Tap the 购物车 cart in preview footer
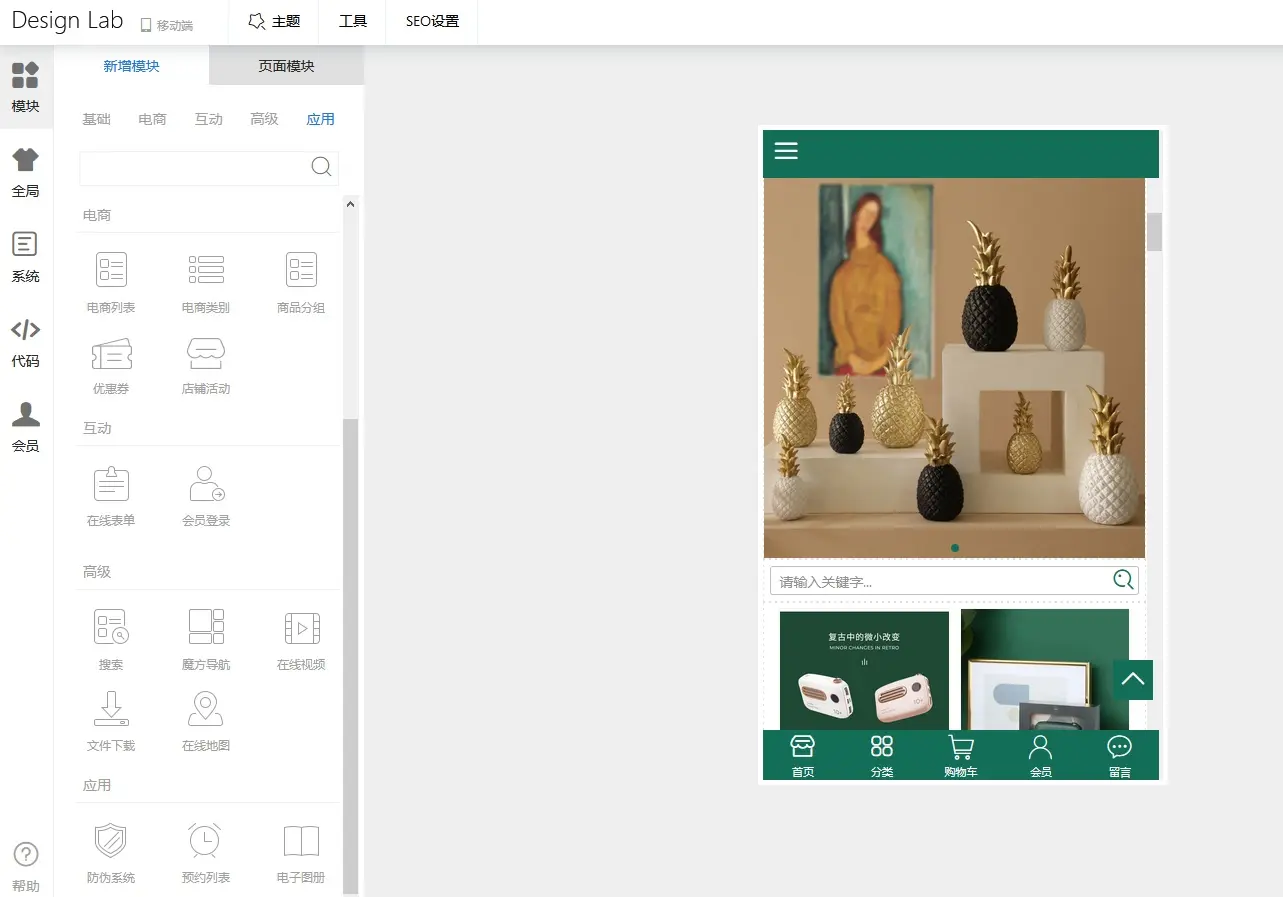The height and width of the screenshot is (897, 1283). [x=960, y=756]
